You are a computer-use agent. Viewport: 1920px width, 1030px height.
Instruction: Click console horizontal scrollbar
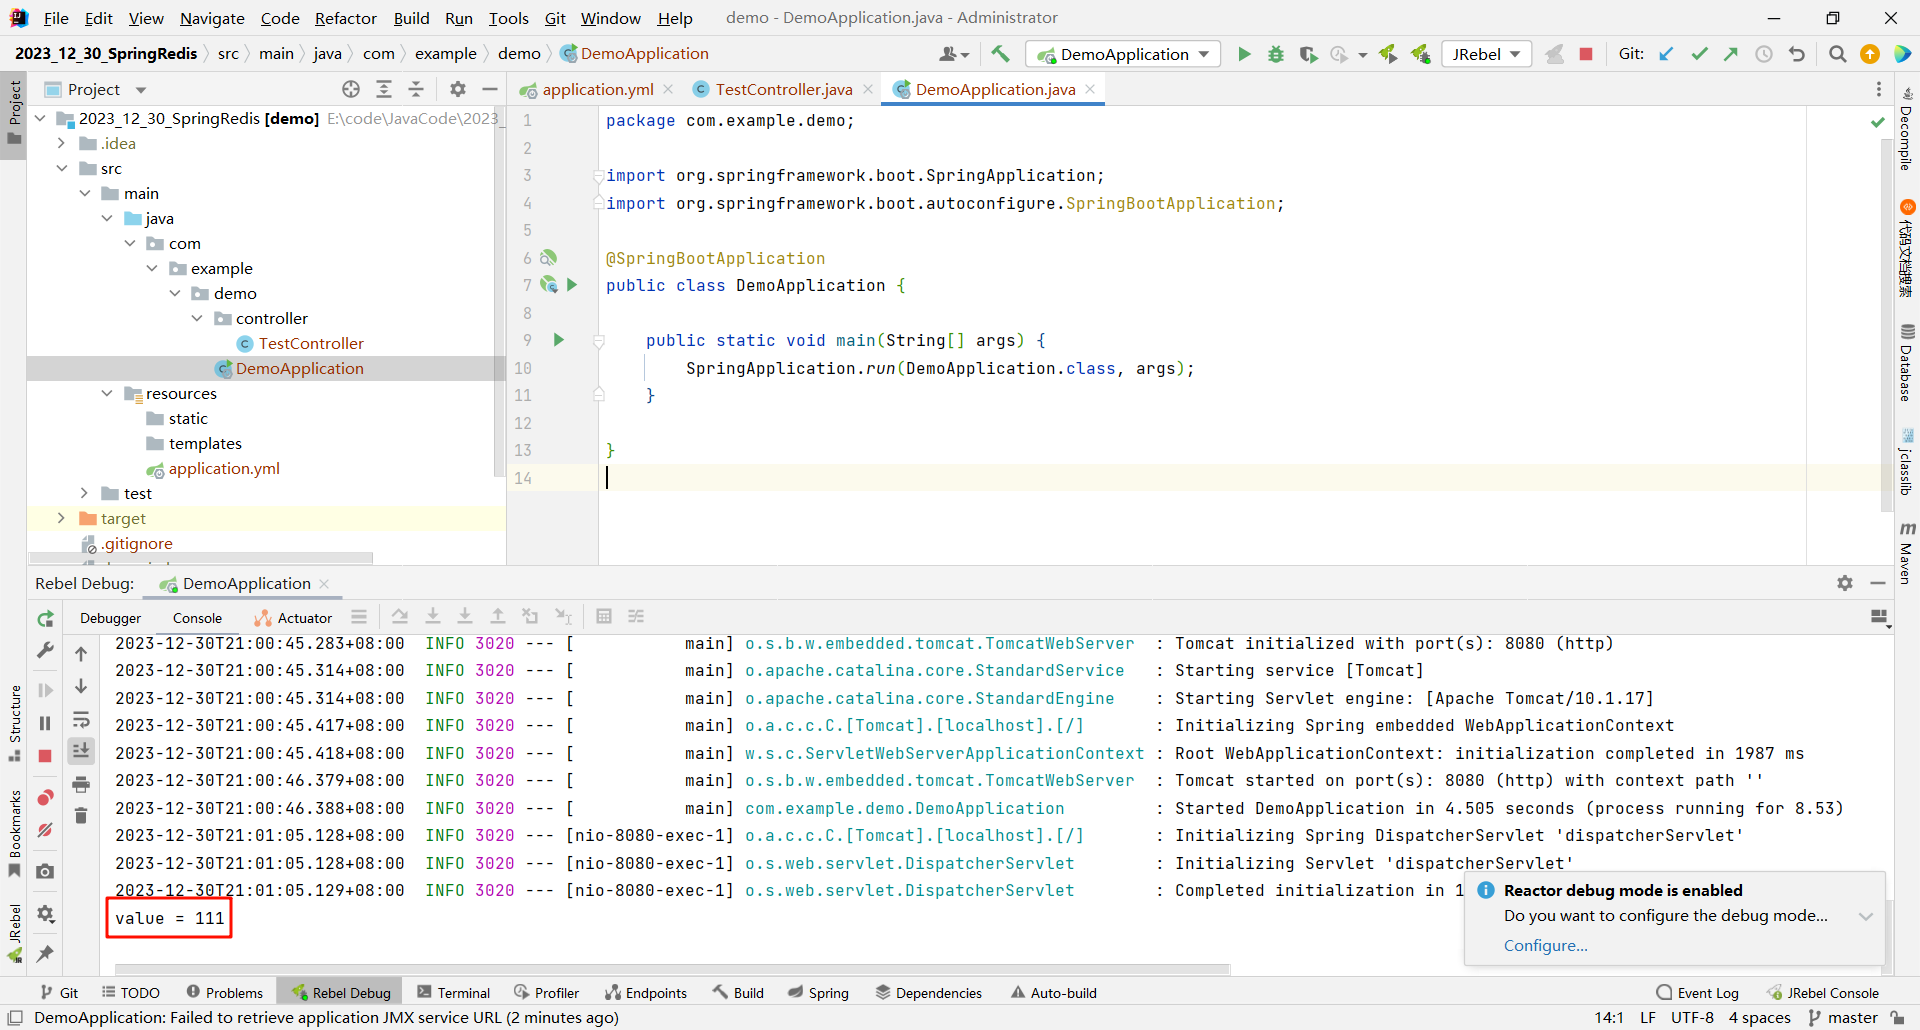pyautogui.click(x=672, y=968)
